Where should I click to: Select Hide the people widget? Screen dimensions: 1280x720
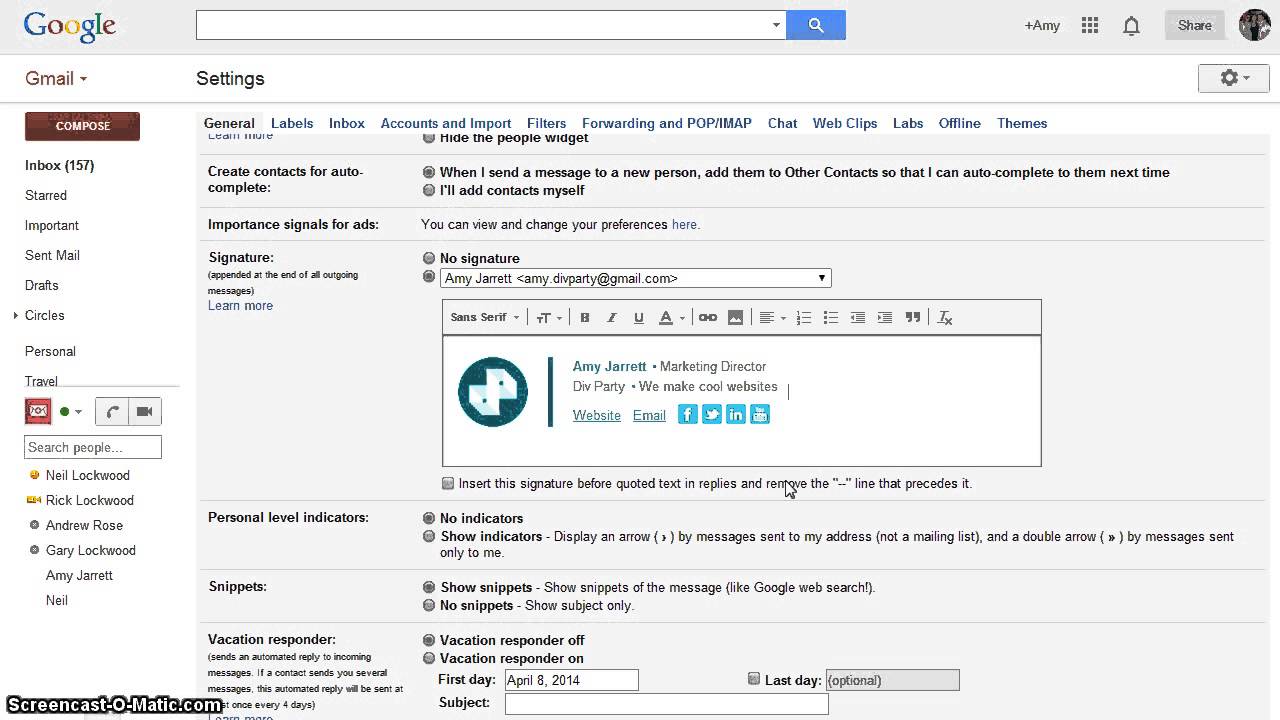click(429, 138)
